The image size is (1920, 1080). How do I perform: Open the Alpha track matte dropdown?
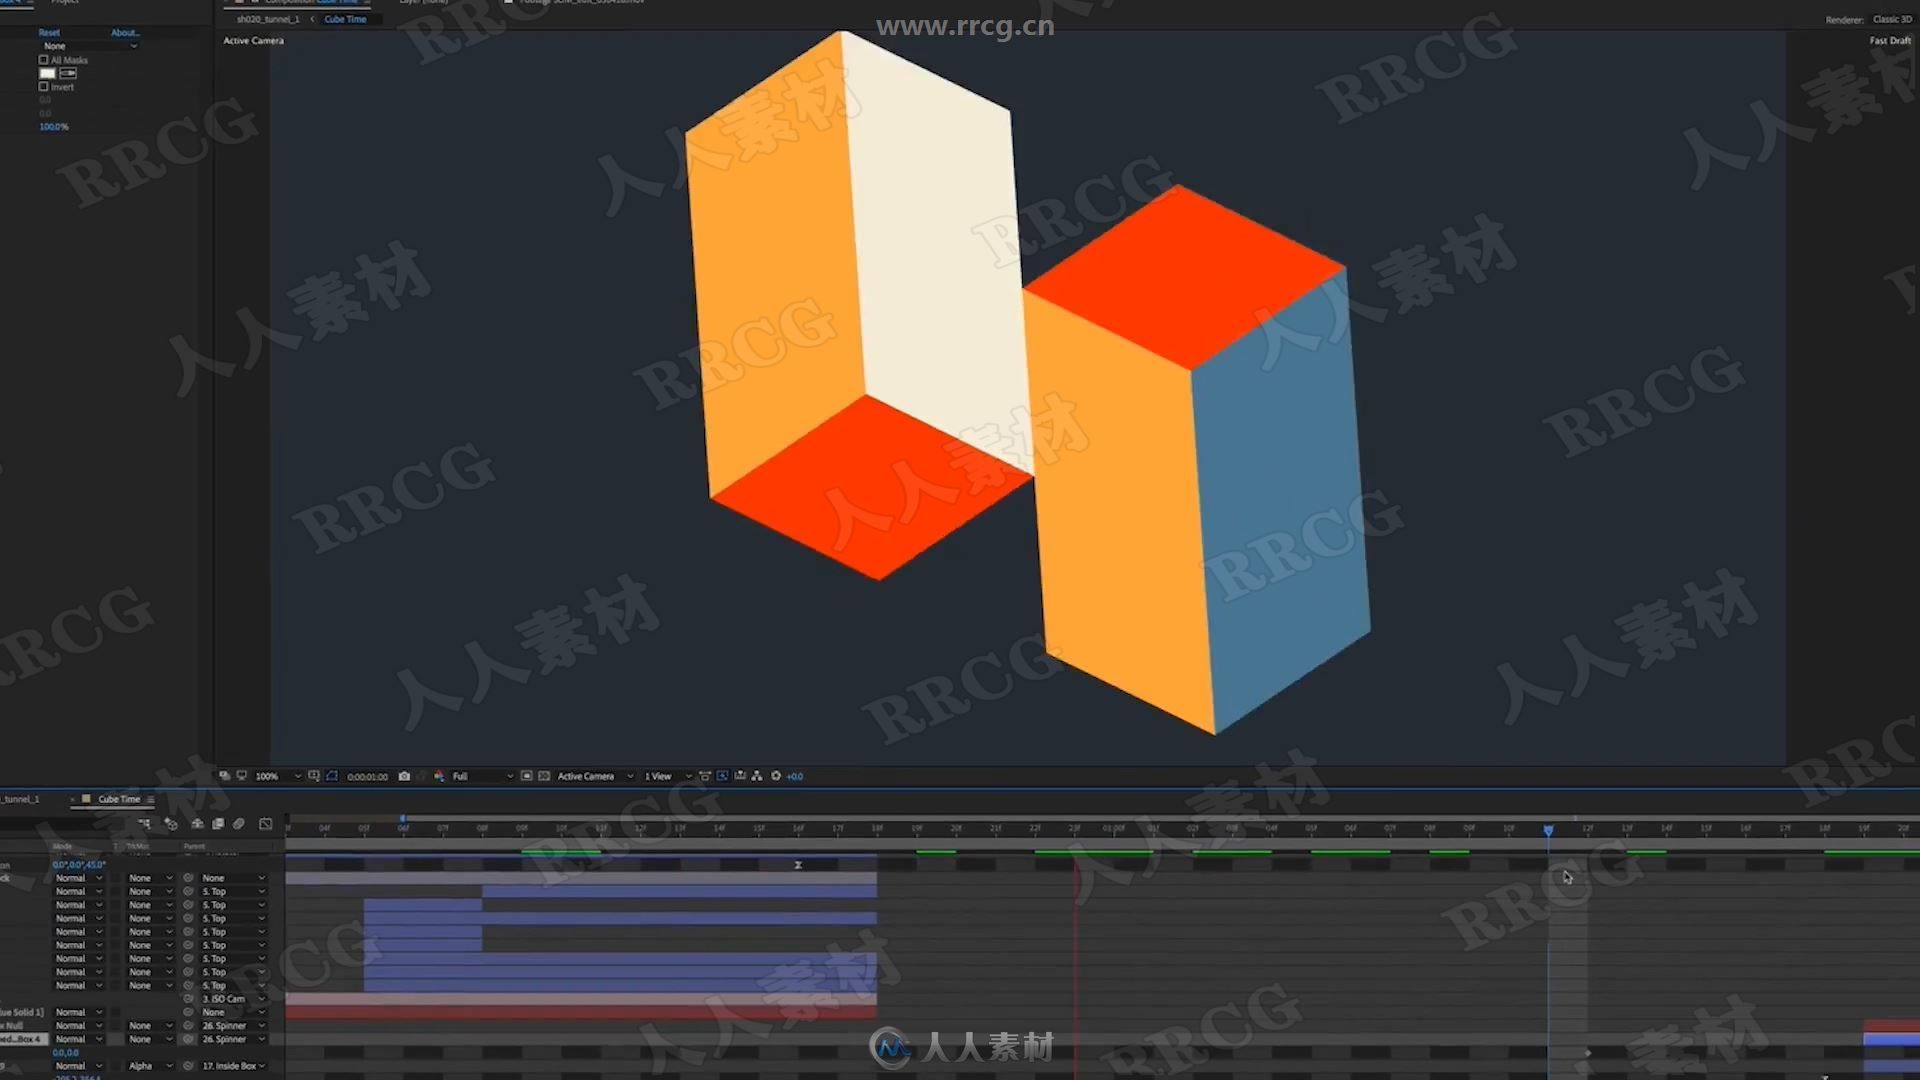pyautogui.click(x=149, y=1066)
